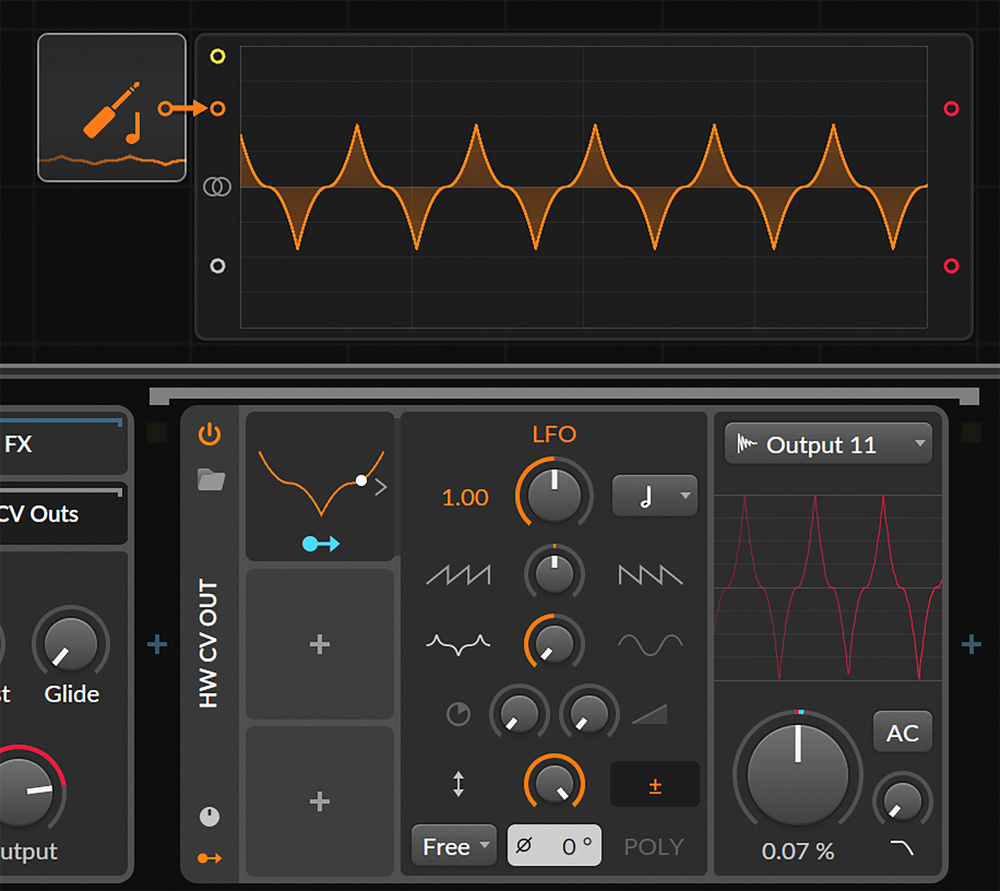Click the LFO modulator routing arrow icon
This screenshot has width=1000, height=891.
[321, 543]
